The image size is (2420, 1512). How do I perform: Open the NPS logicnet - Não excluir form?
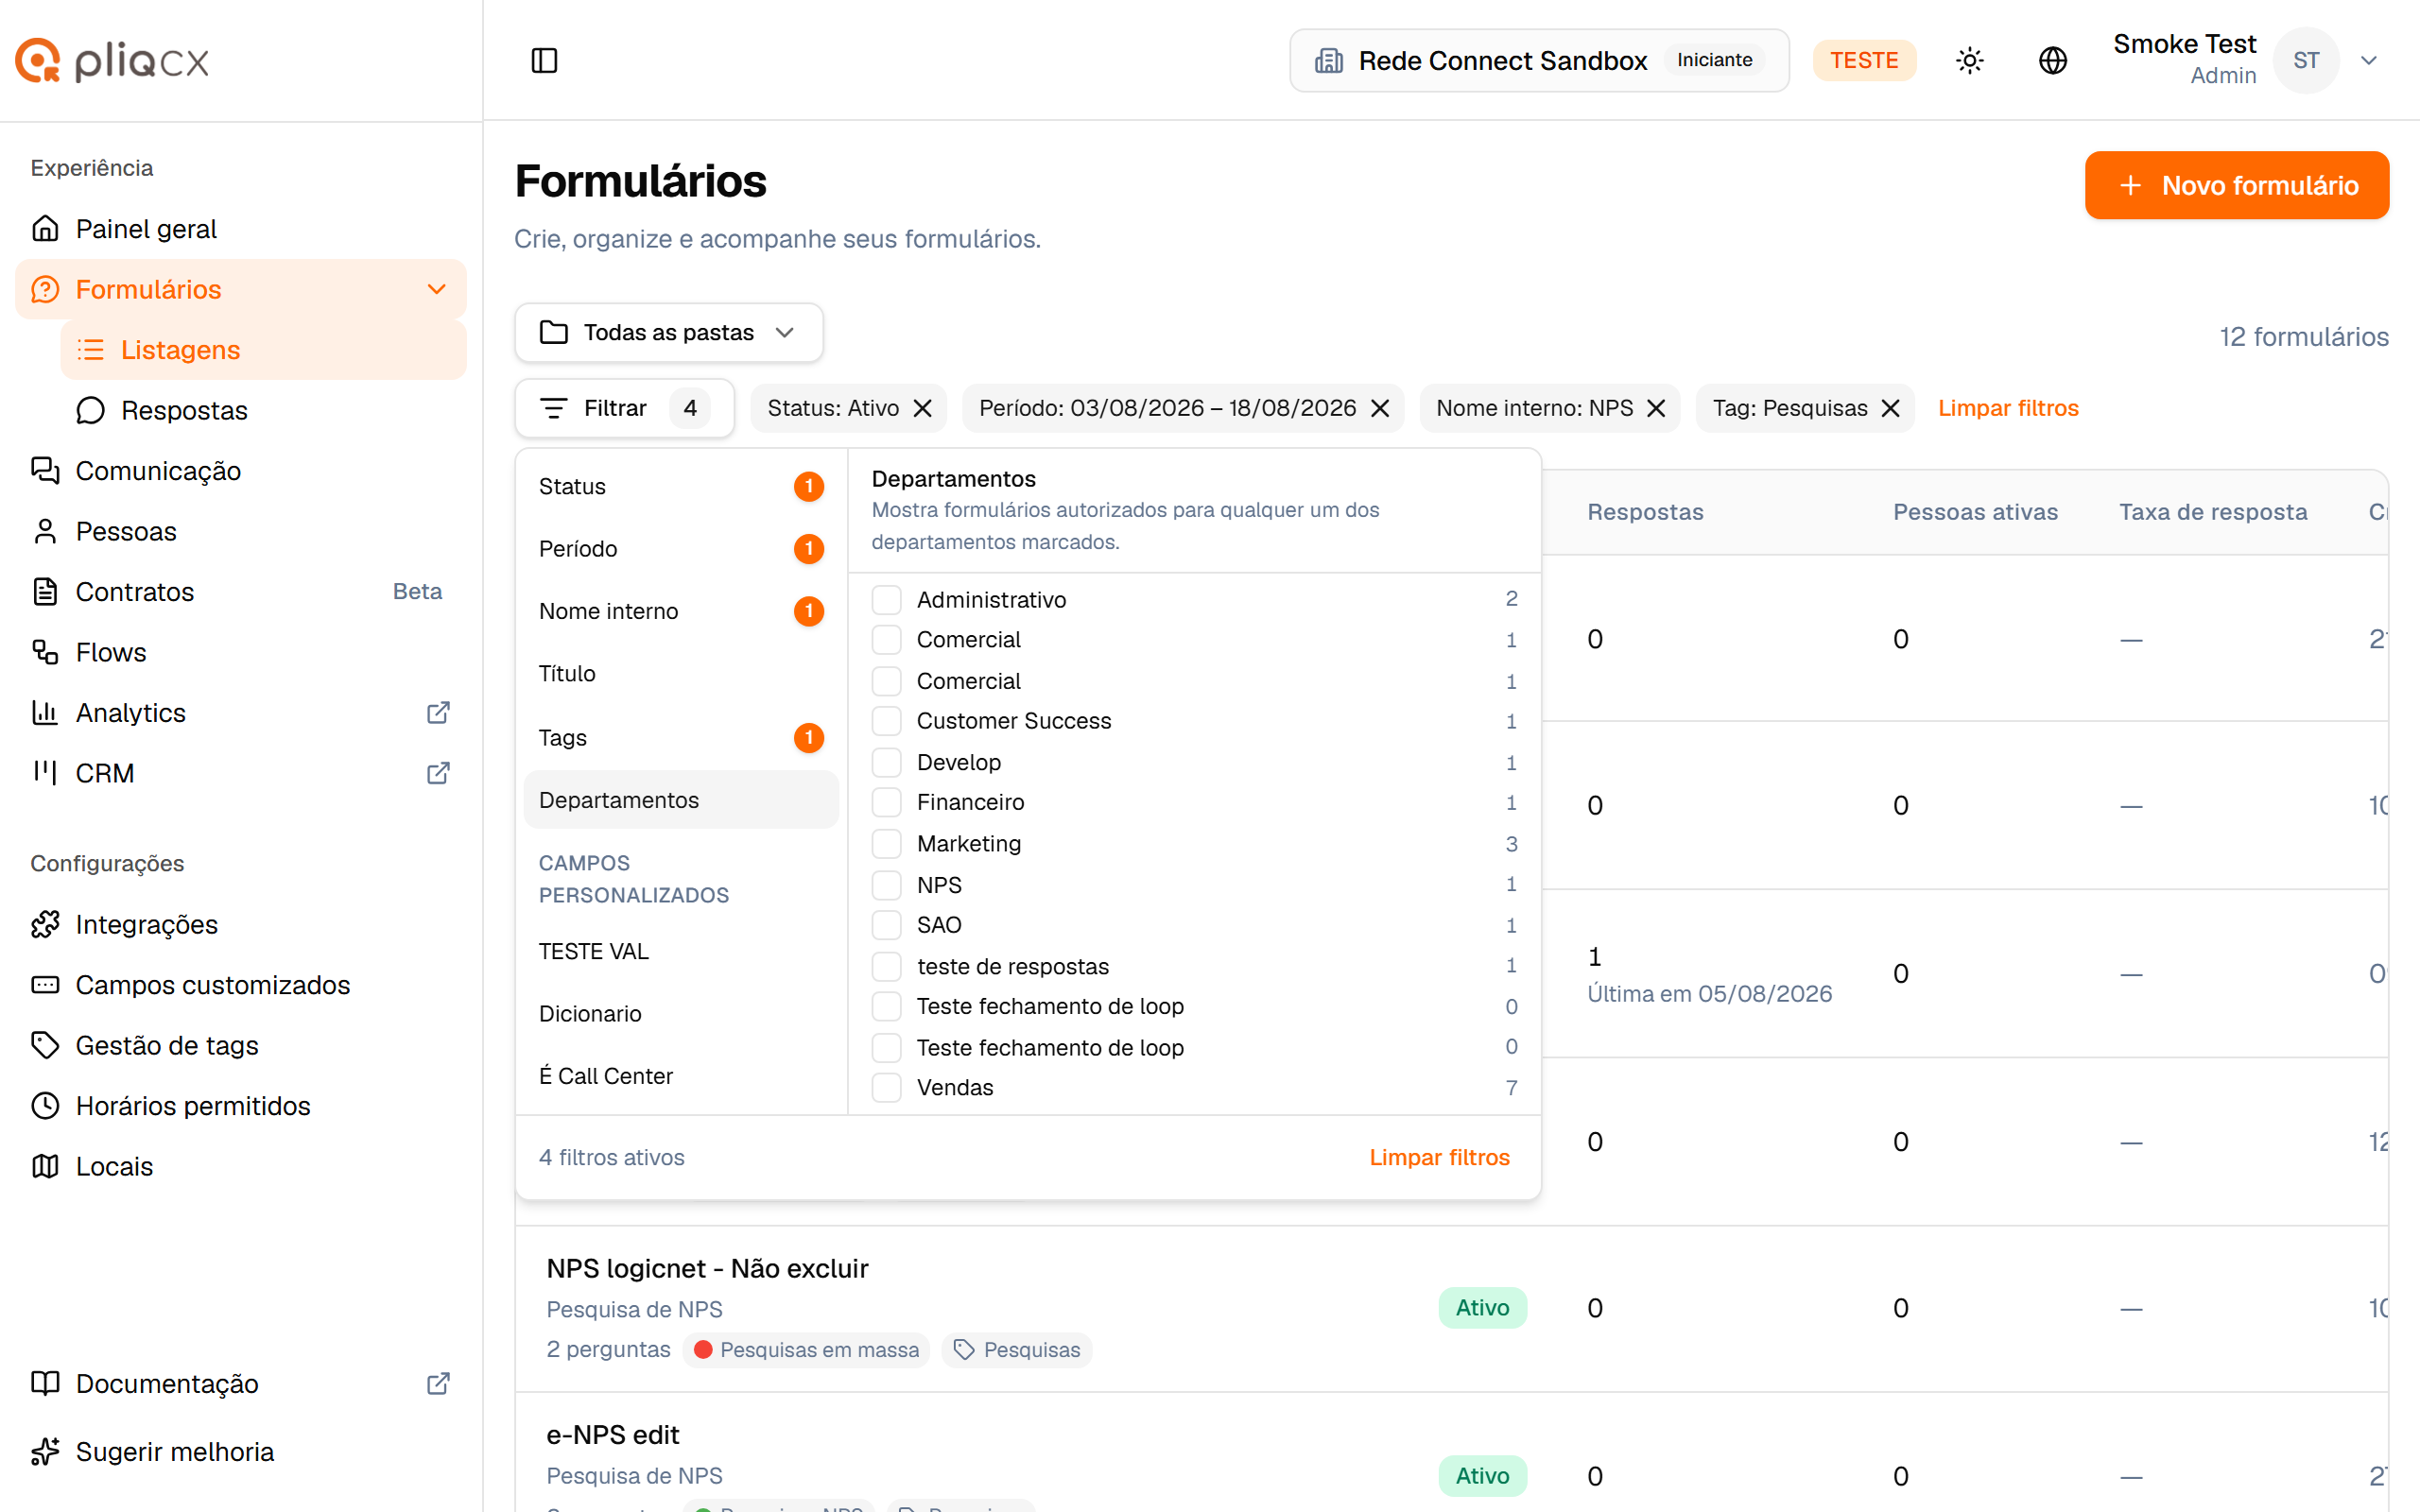pos(707,1268)
